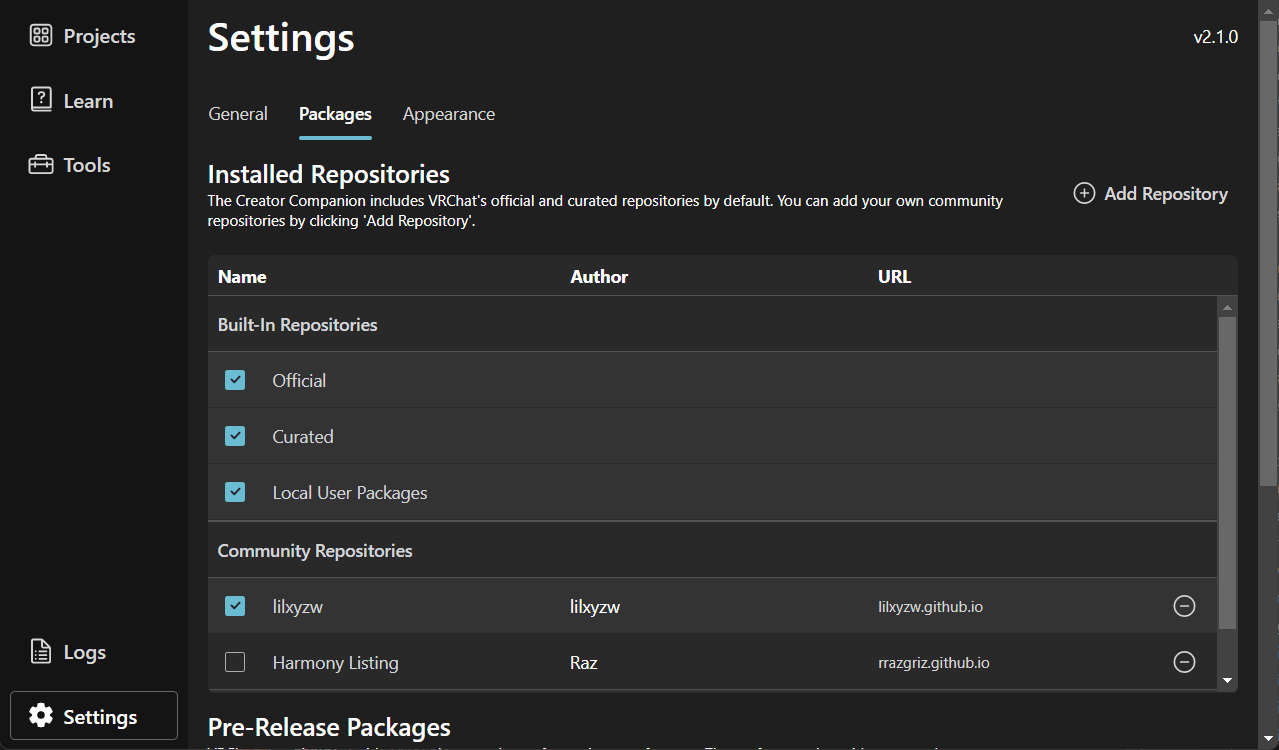Uncheck the Official repository checkbox
The image size is (1279, 750).
point(235,380)
